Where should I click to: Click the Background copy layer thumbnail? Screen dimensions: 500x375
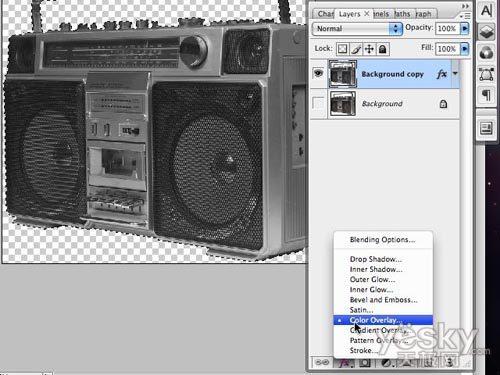click(x=343, y=74)
